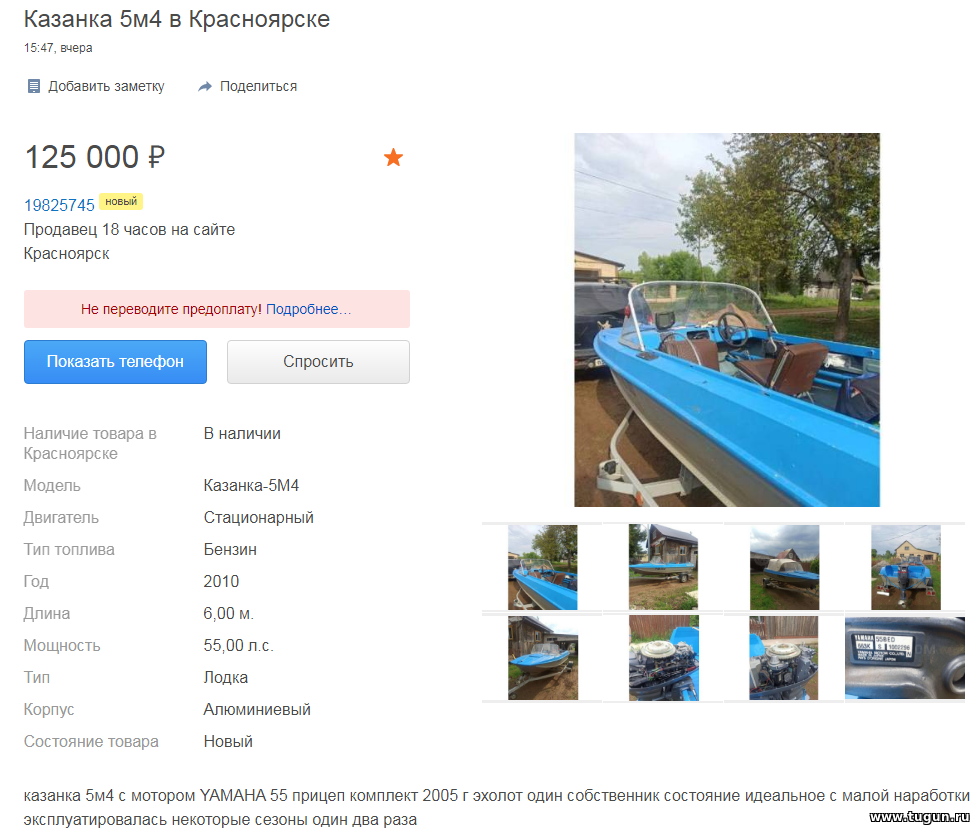Viewport: 980px width, 835px height.
Task: Select thumbnail showing boat stern with motor
Action: (906, 568)
